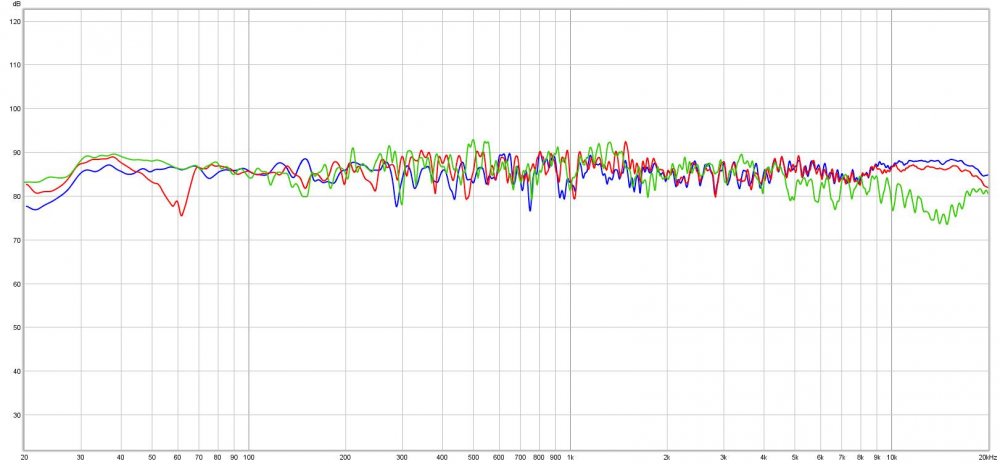Click the 300 frequency axis label
Screen dimensions: 1000x464
click(402, 458)
